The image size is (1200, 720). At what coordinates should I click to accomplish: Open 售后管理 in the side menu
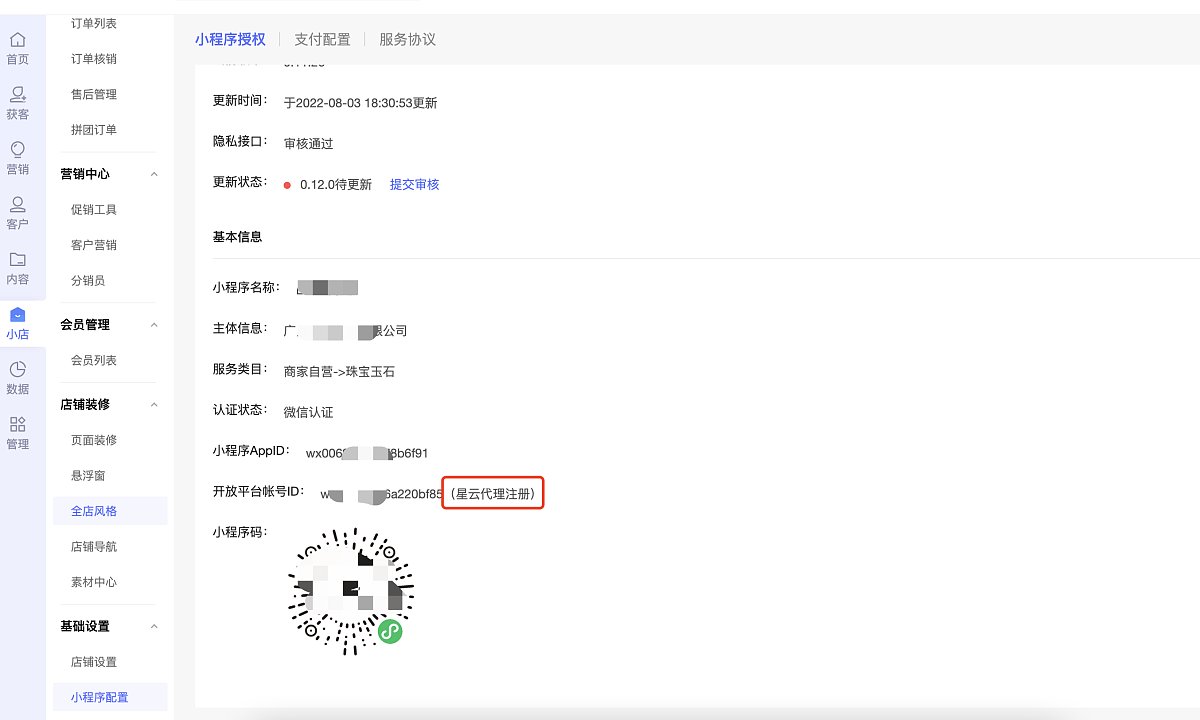94,94
